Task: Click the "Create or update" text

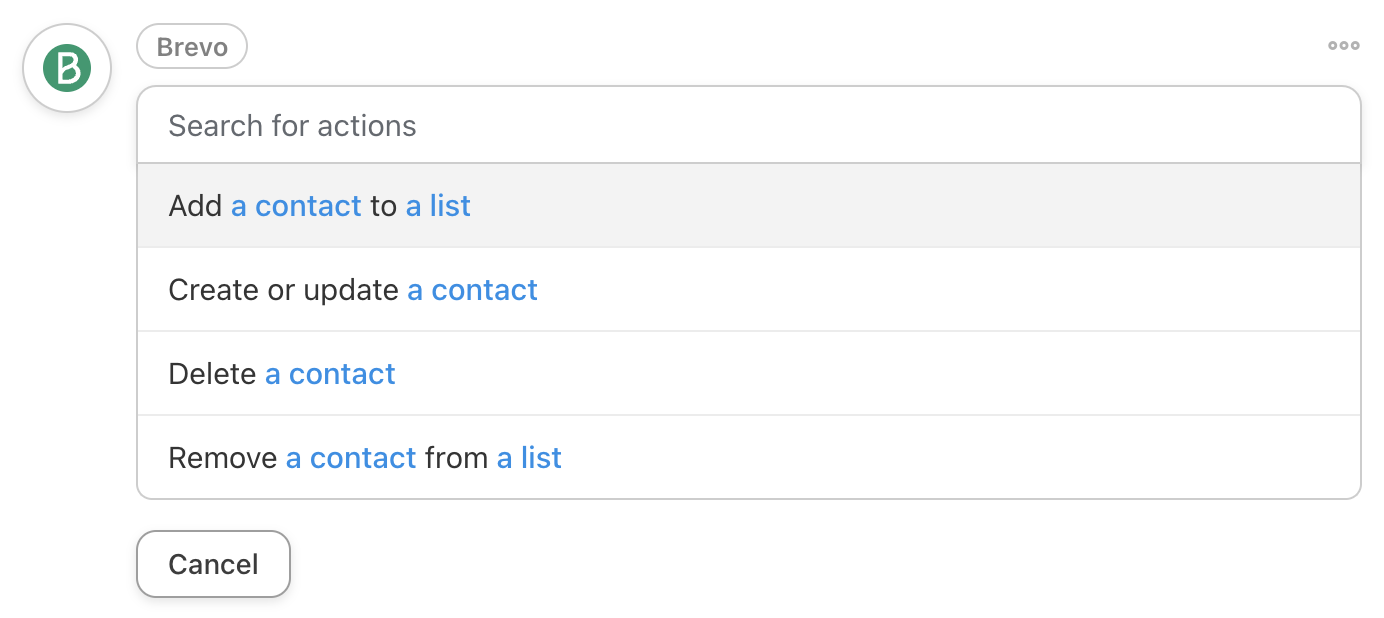Action: pos(283,290)
